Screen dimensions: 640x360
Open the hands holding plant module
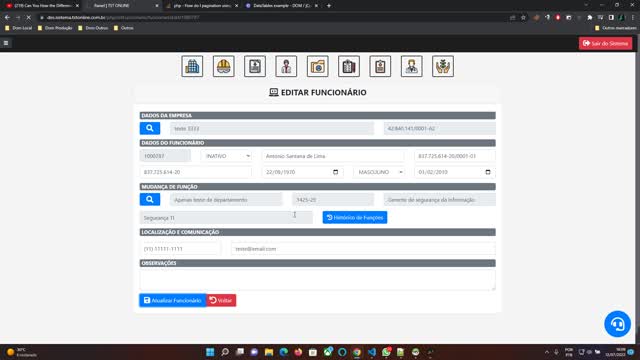[443, 66]
